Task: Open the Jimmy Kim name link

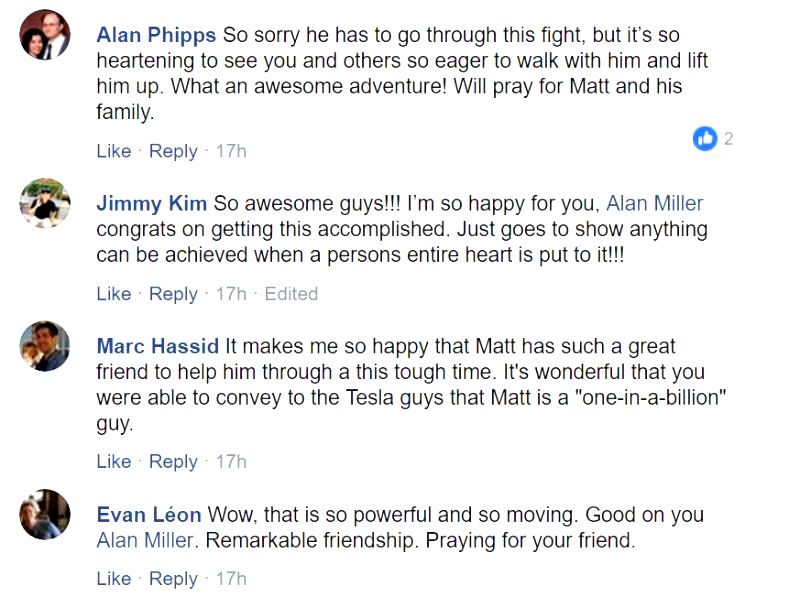Action: click(151, 204)
